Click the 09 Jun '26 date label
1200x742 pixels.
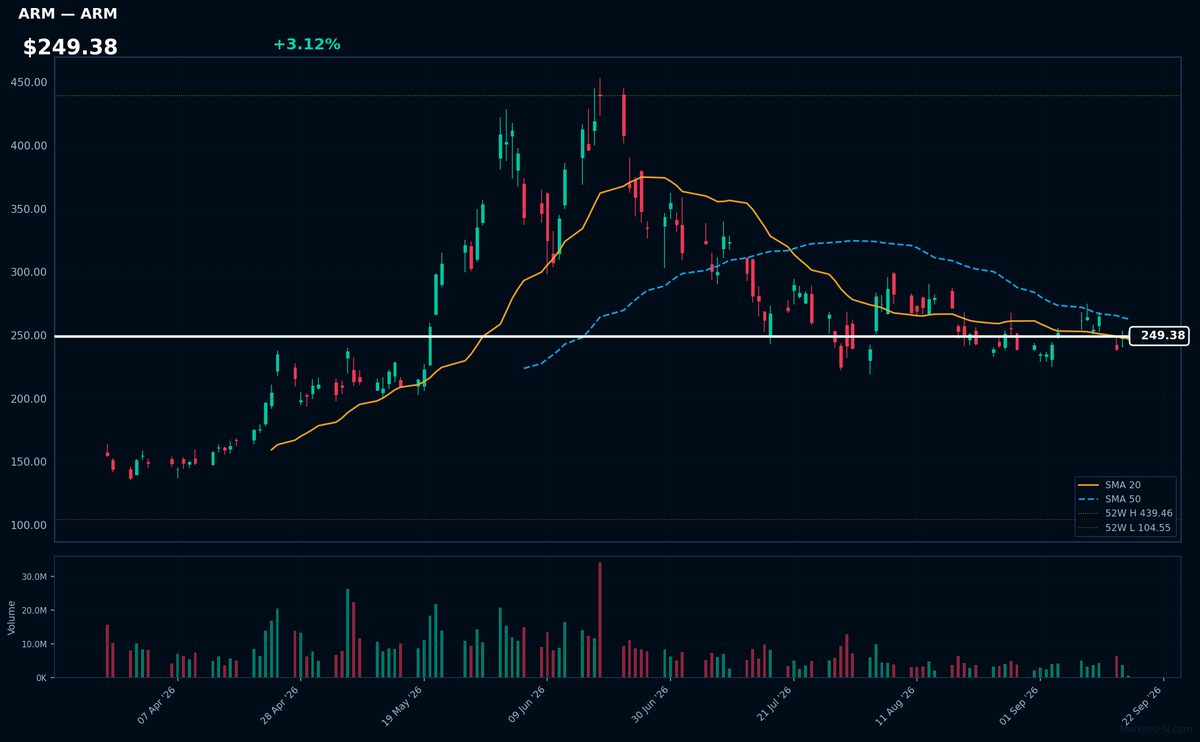[x=527, y=705]
